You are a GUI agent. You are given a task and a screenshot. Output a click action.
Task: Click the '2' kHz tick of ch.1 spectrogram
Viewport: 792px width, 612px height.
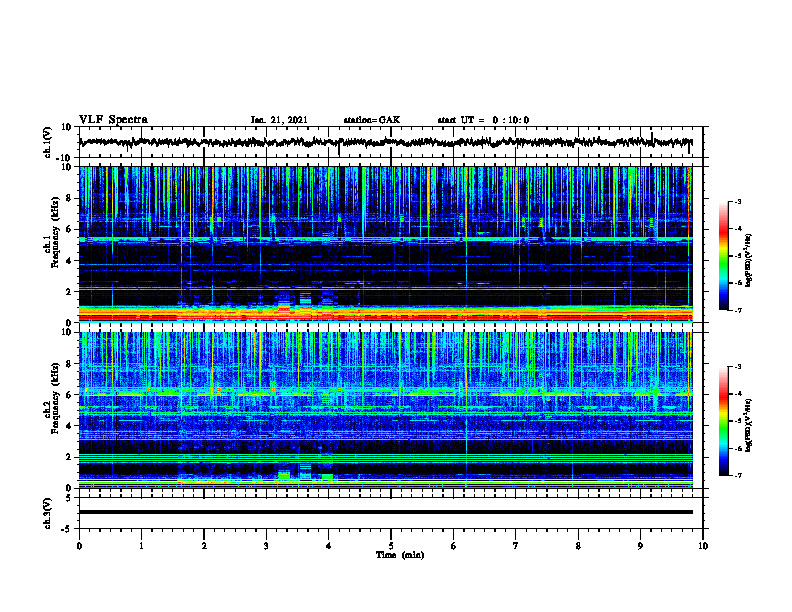coord(69,292)
